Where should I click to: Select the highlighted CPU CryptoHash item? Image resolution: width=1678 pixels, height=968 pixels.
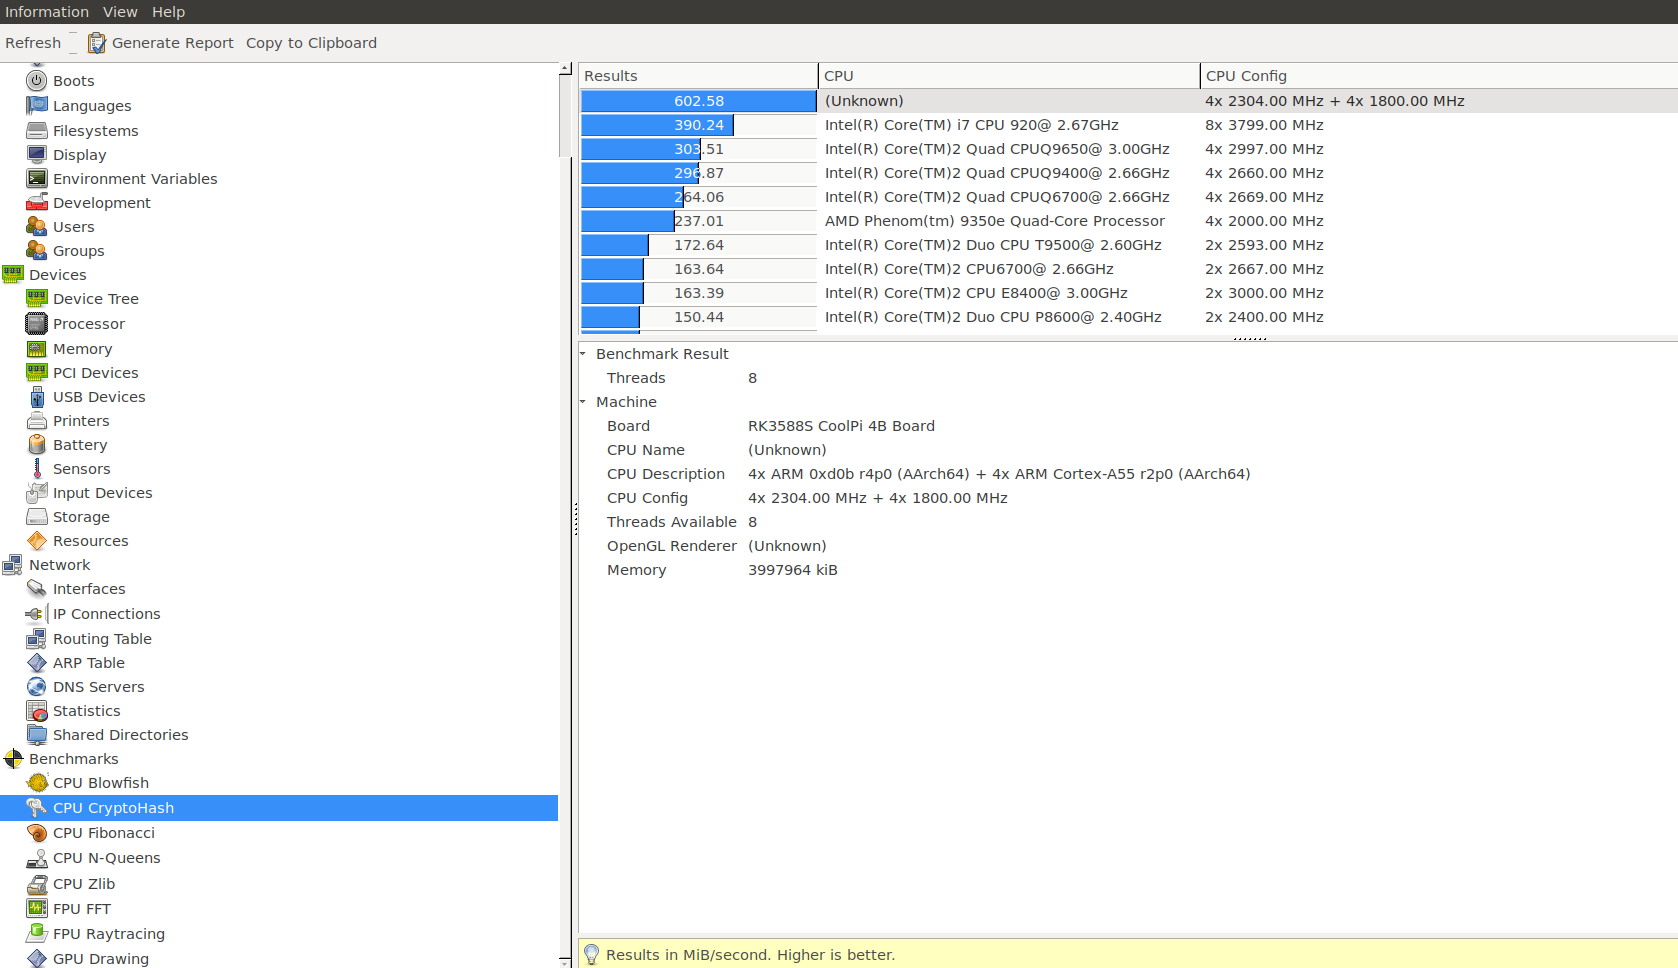(279, 808)
